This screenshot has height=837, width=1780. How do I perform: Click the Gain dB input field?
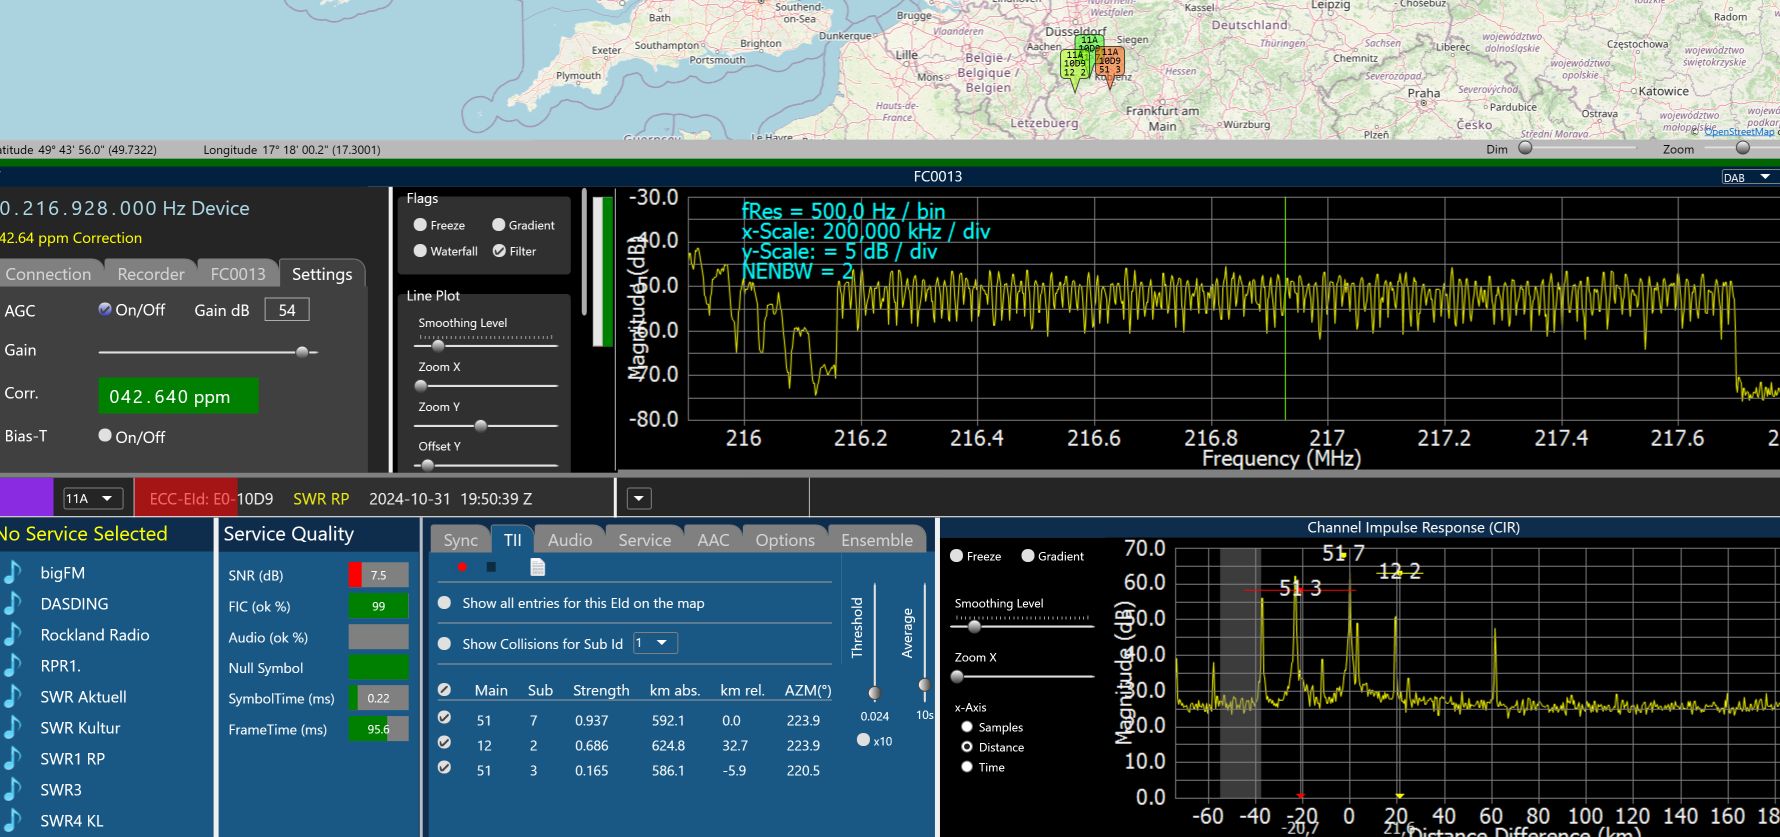pyautogui.click(x=287, y=310)
